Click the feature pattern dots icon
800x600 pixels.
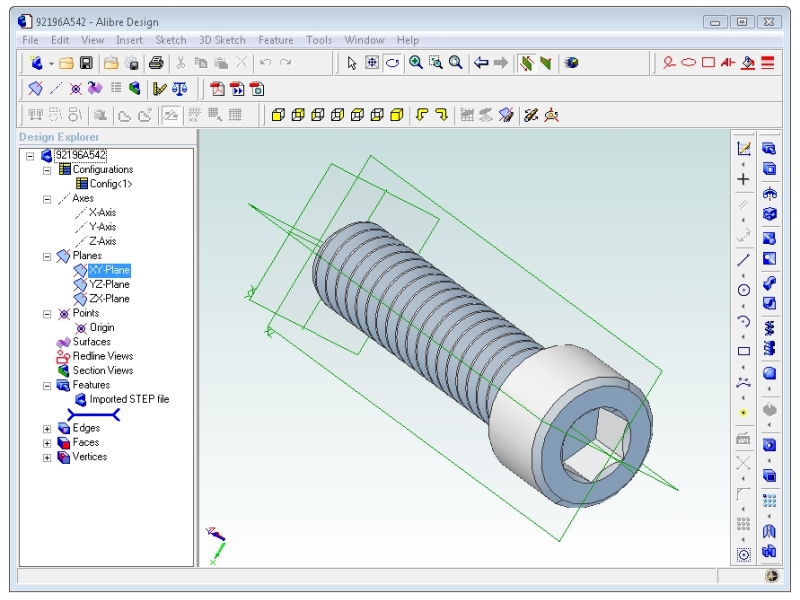769,501
